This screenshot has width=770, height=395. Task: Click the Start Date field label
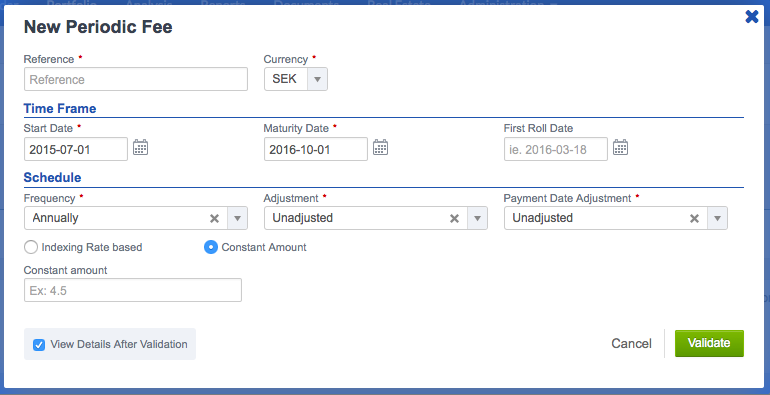48,128
